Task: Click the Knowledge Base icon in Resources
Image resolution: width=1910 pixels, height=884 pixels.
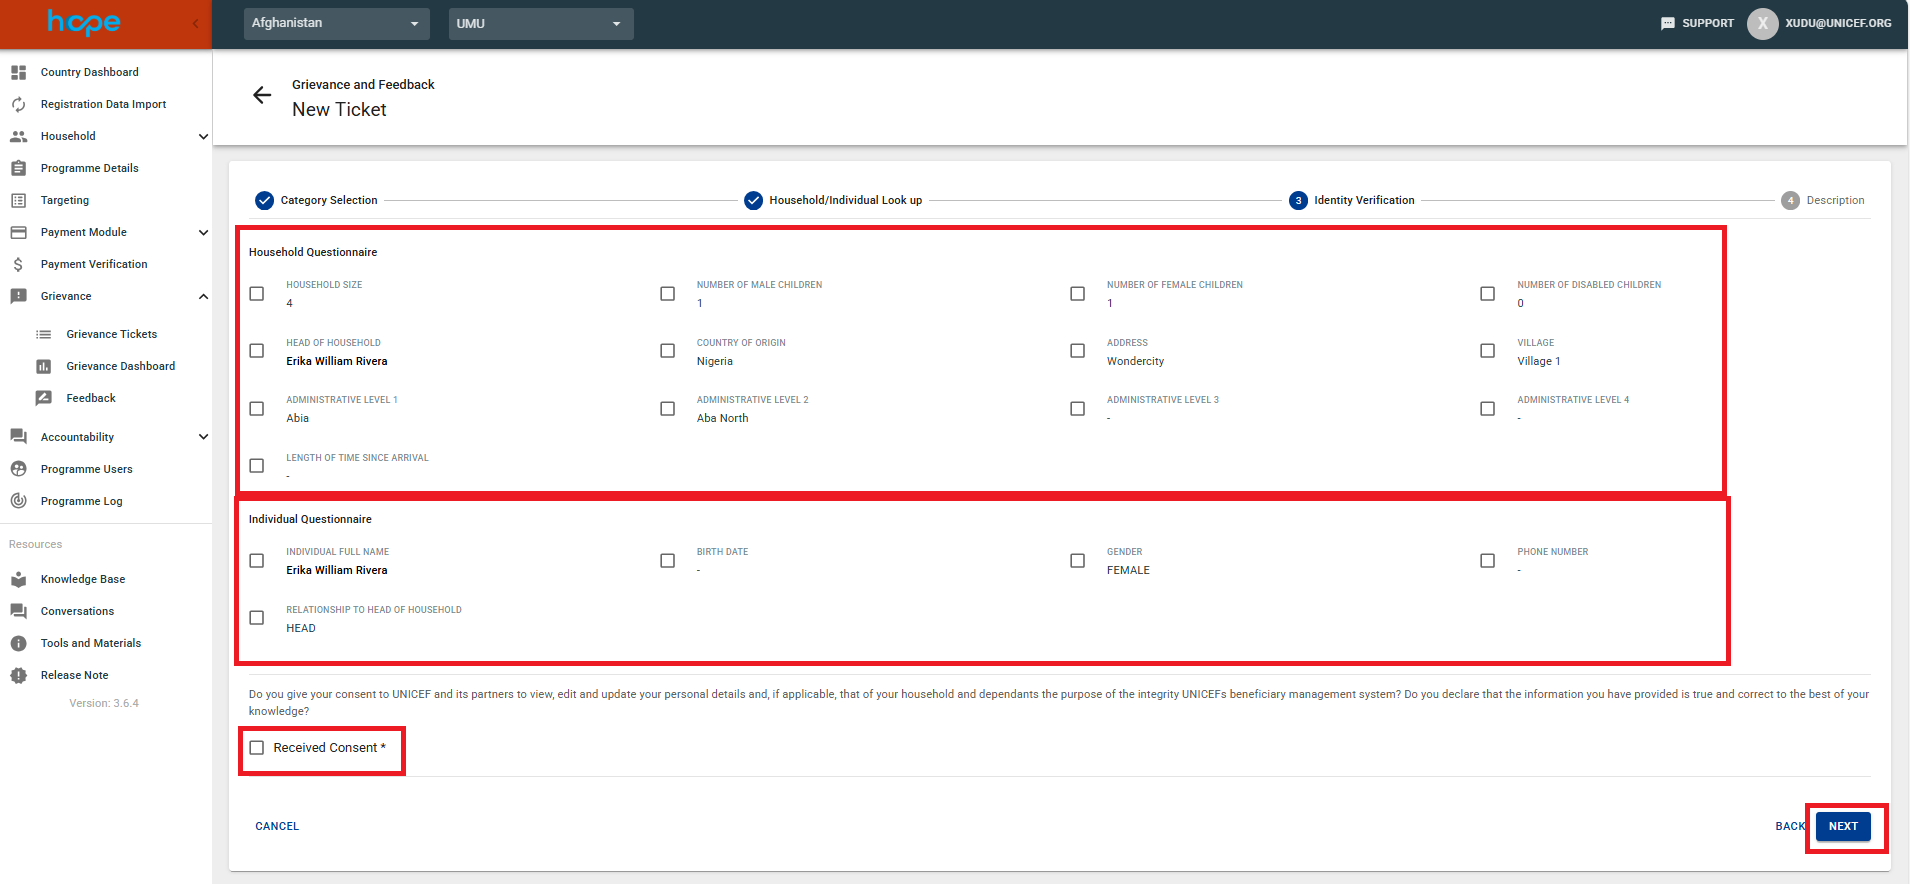Action: [18, 579]
